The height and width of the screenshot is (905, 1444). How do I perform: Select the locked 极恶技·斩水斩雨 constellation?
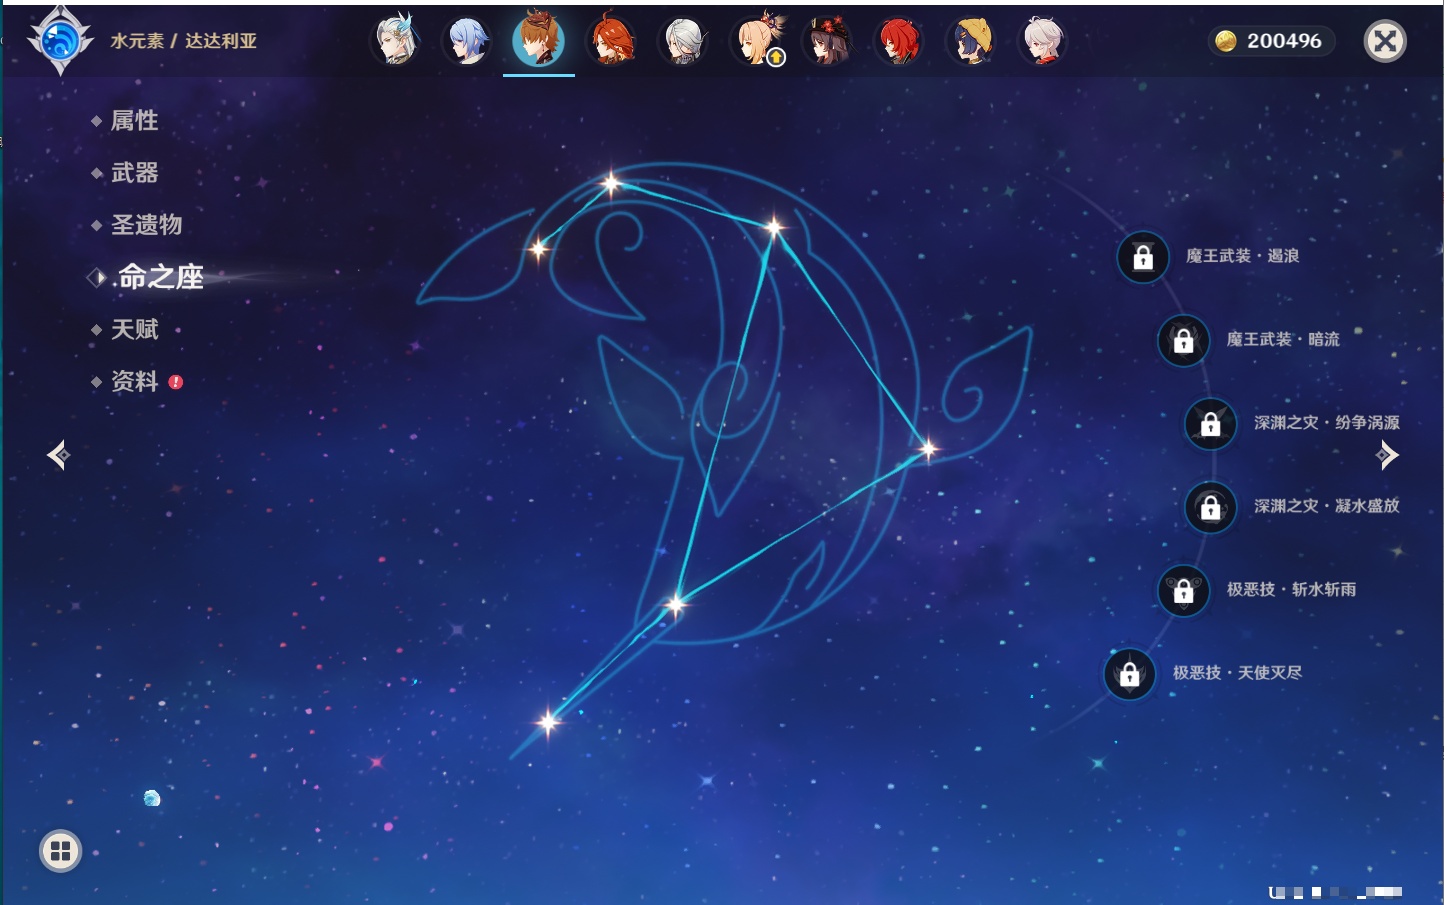[1183, 590]
